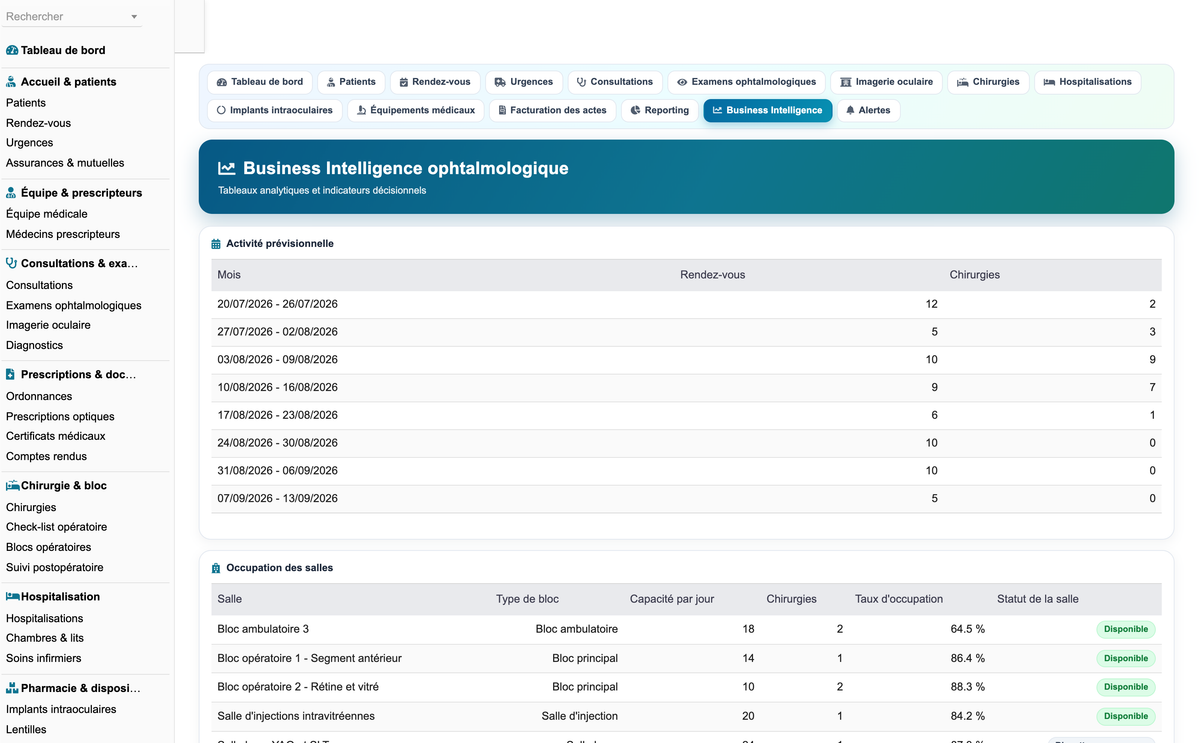The width and height of the screenshot is (1200, 743).
Task: Open the Imagerie oculaire tab
Action: click(886, 82)
